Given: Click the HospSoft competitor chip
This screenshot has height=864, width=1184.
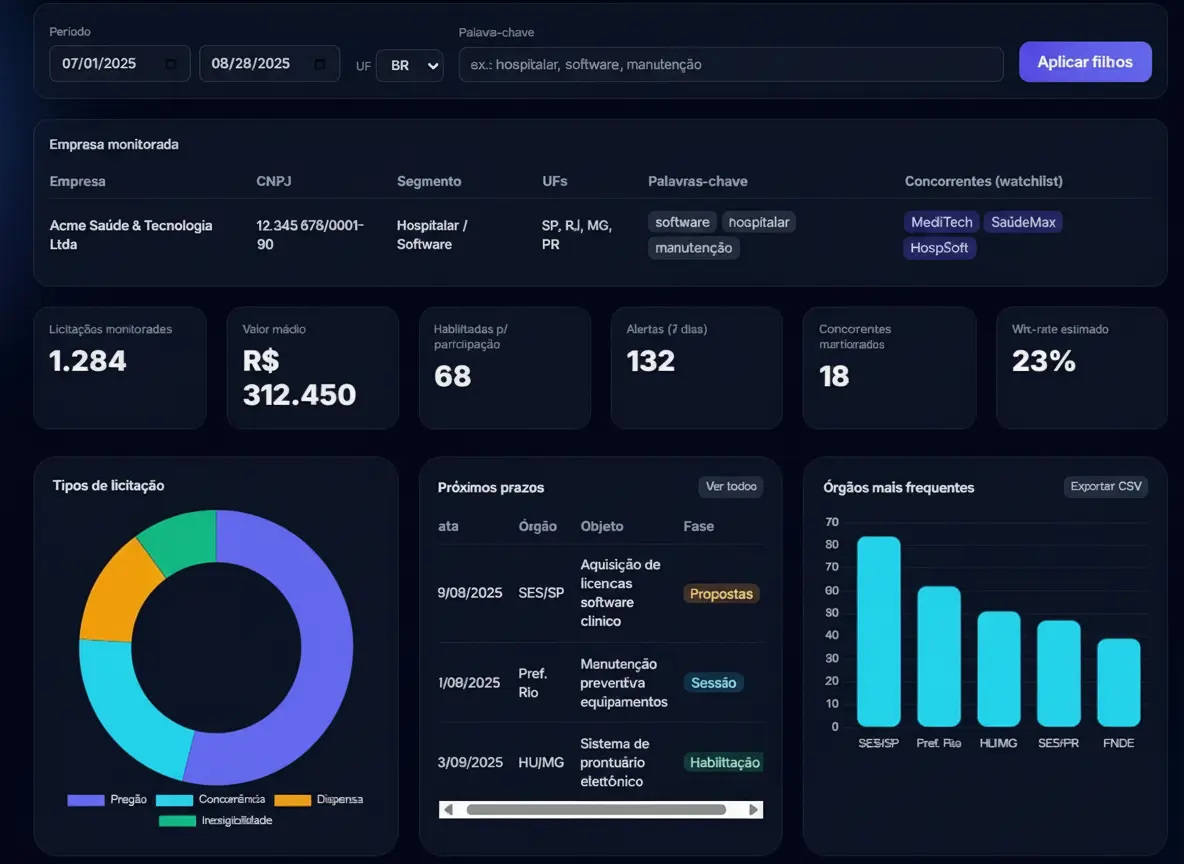Looking at the screenshot, I should pyautogui.click(x=939, y=247).
